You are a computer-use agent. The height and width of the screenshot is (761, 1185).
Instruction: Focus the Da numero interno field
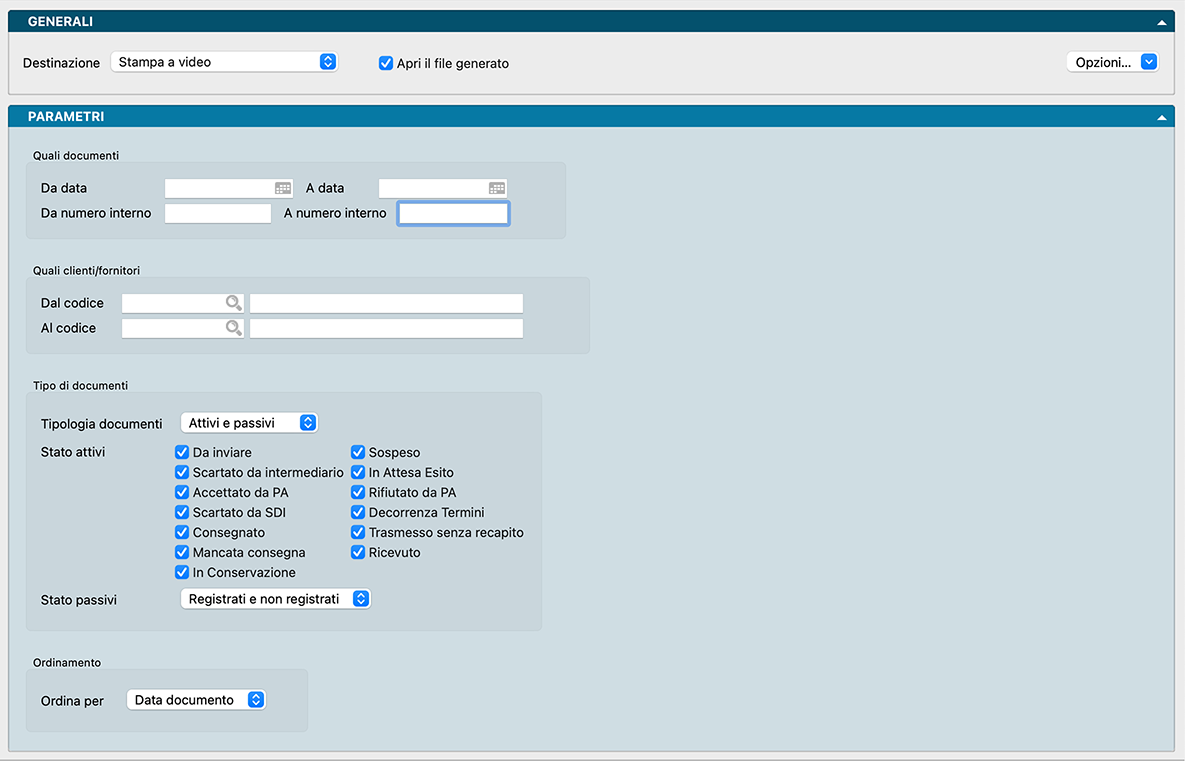(218, 213)
